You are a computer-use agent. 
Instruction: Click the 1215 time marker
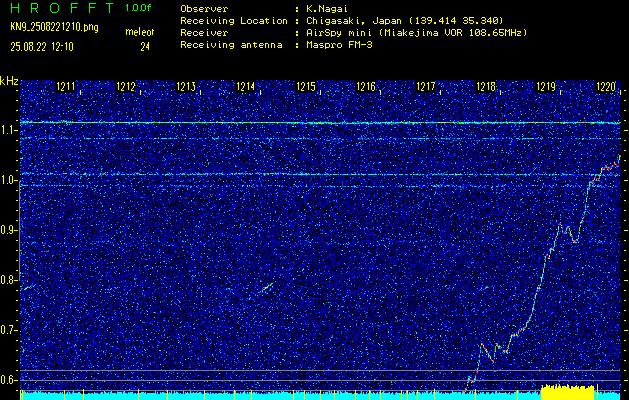coord(306,86)
